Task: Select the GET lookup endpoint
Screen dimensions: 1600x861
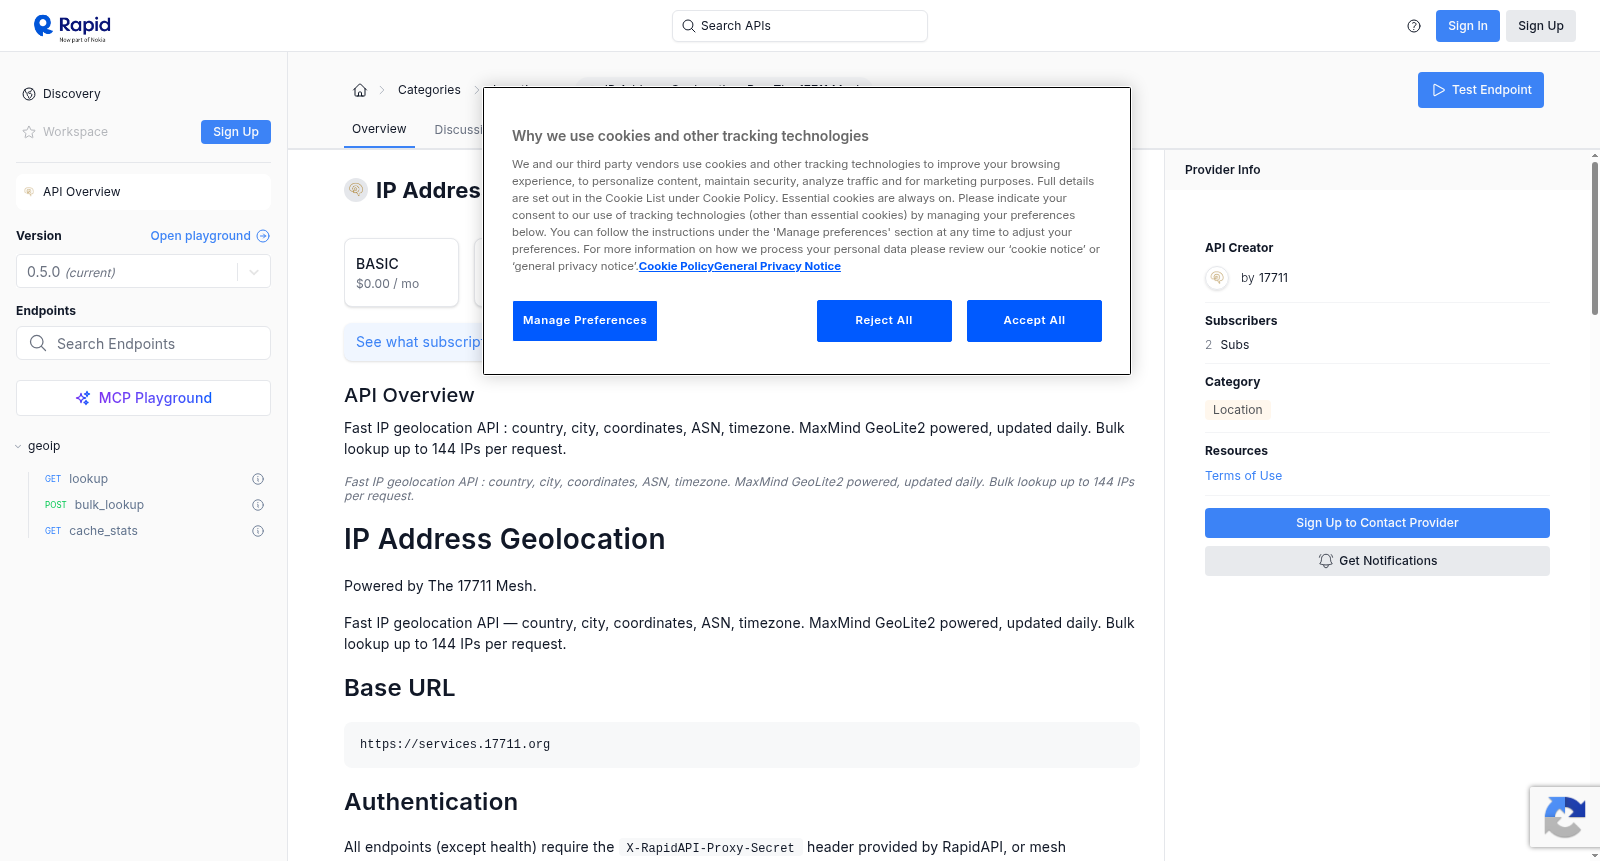Action: point(88,479)
